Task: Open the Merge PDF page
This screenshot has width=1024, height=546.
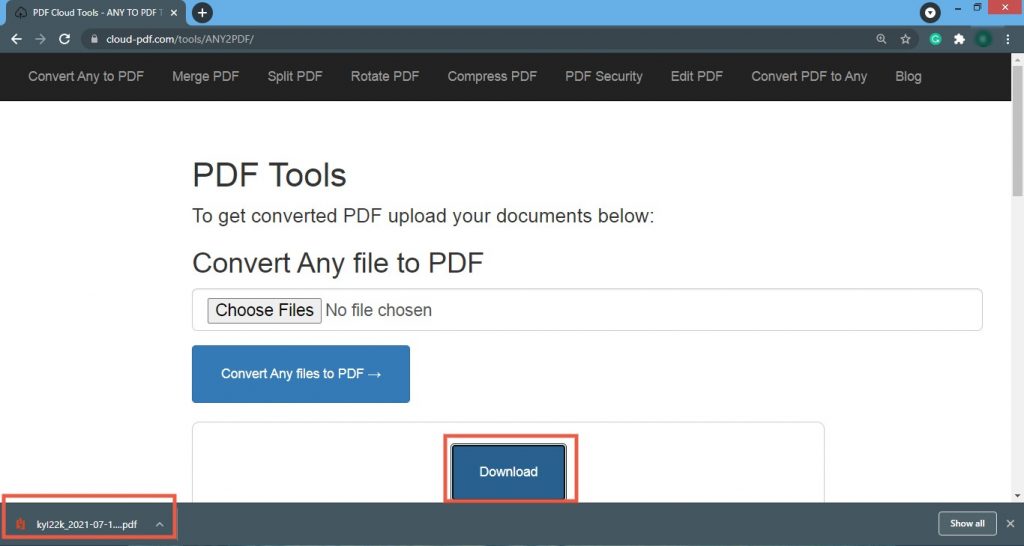Action: point(205,76)
